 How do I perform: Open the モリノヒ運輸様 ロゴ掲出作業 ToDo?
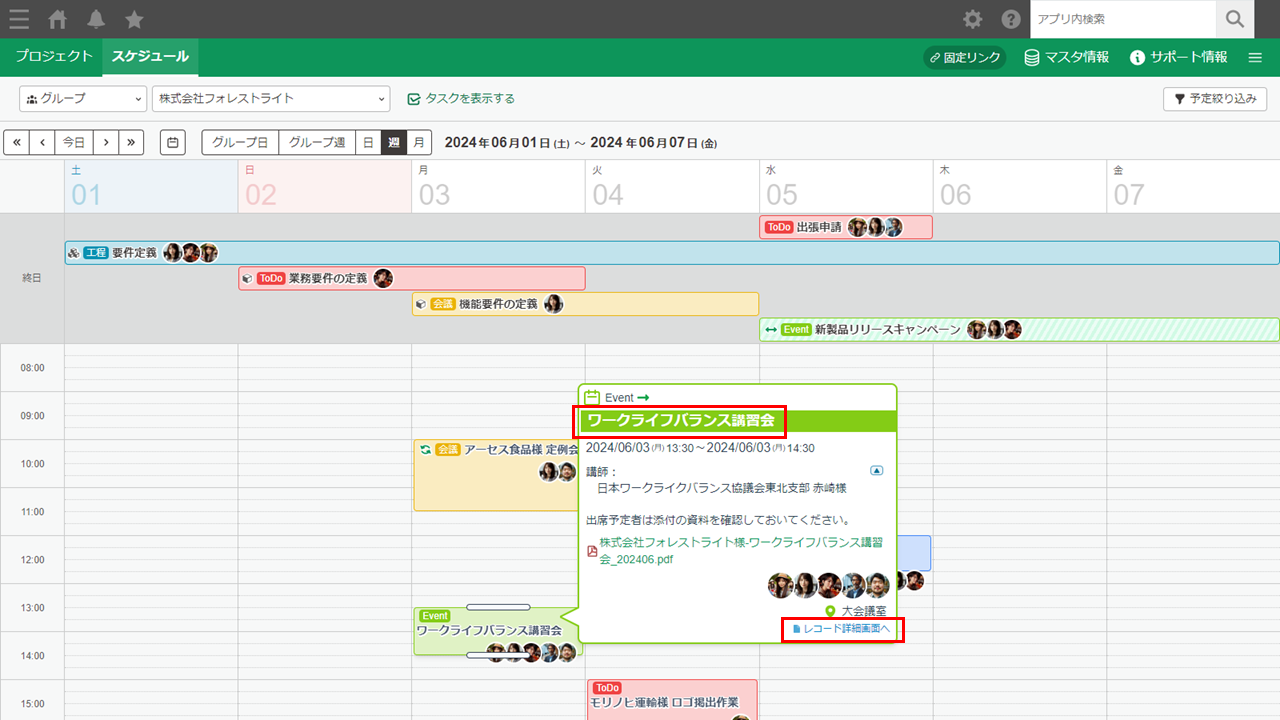pyautogui.click(x=672, y=700)
